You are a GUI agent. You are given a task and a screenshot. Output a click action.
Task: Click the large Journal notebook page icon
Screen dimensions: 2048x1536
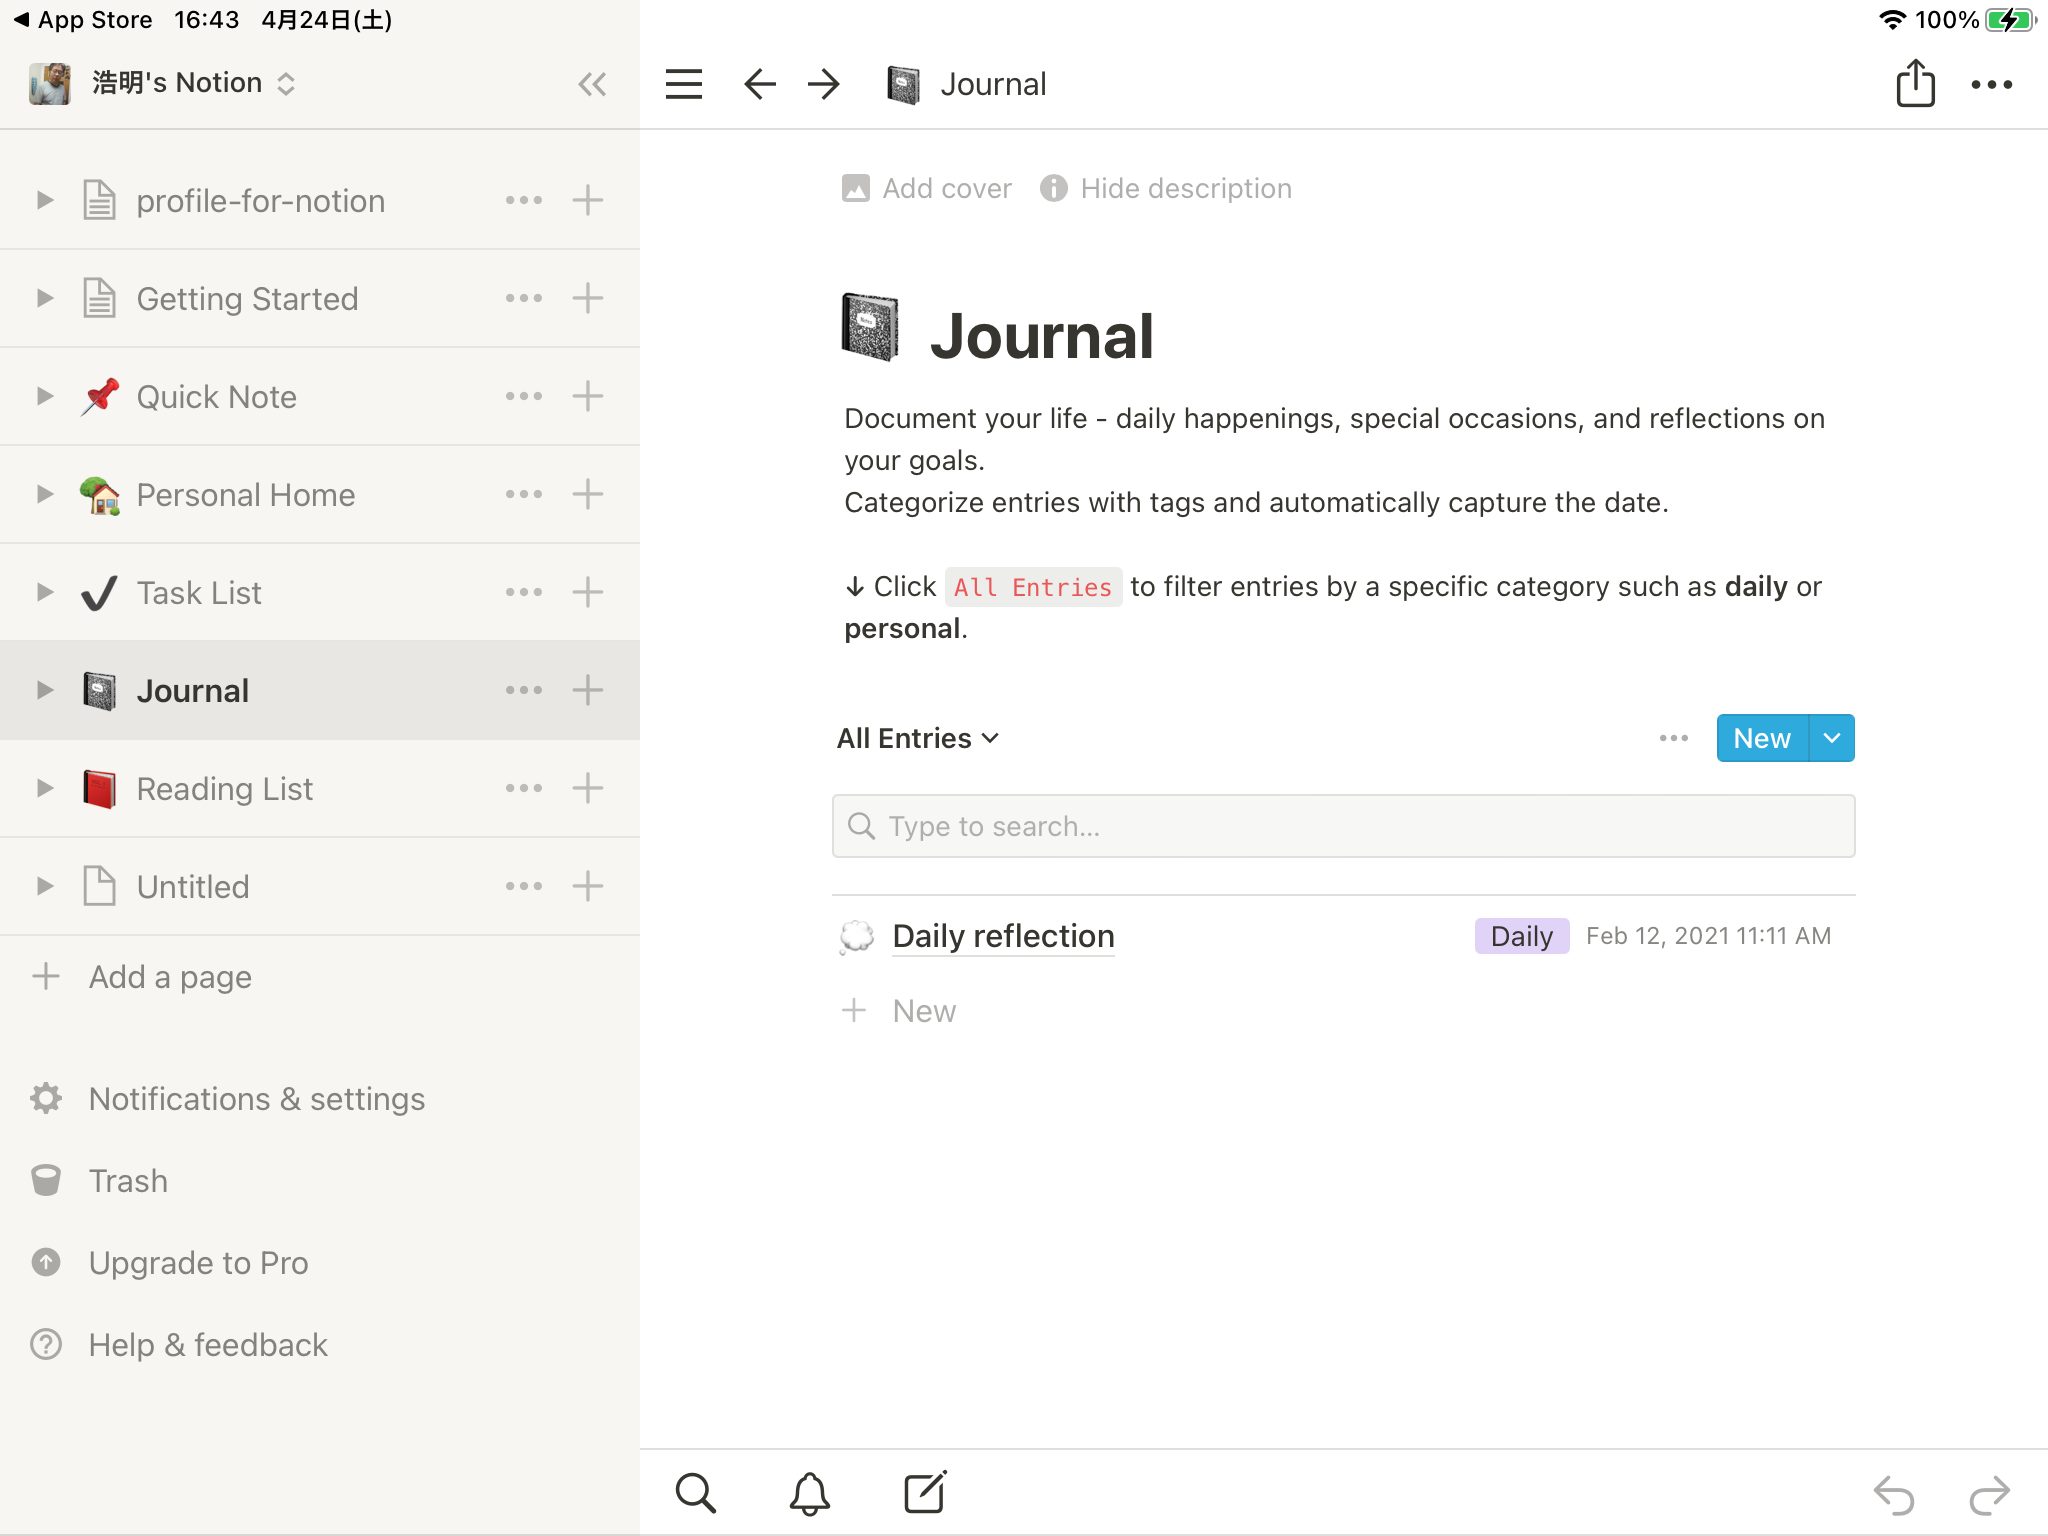point(870,327)
